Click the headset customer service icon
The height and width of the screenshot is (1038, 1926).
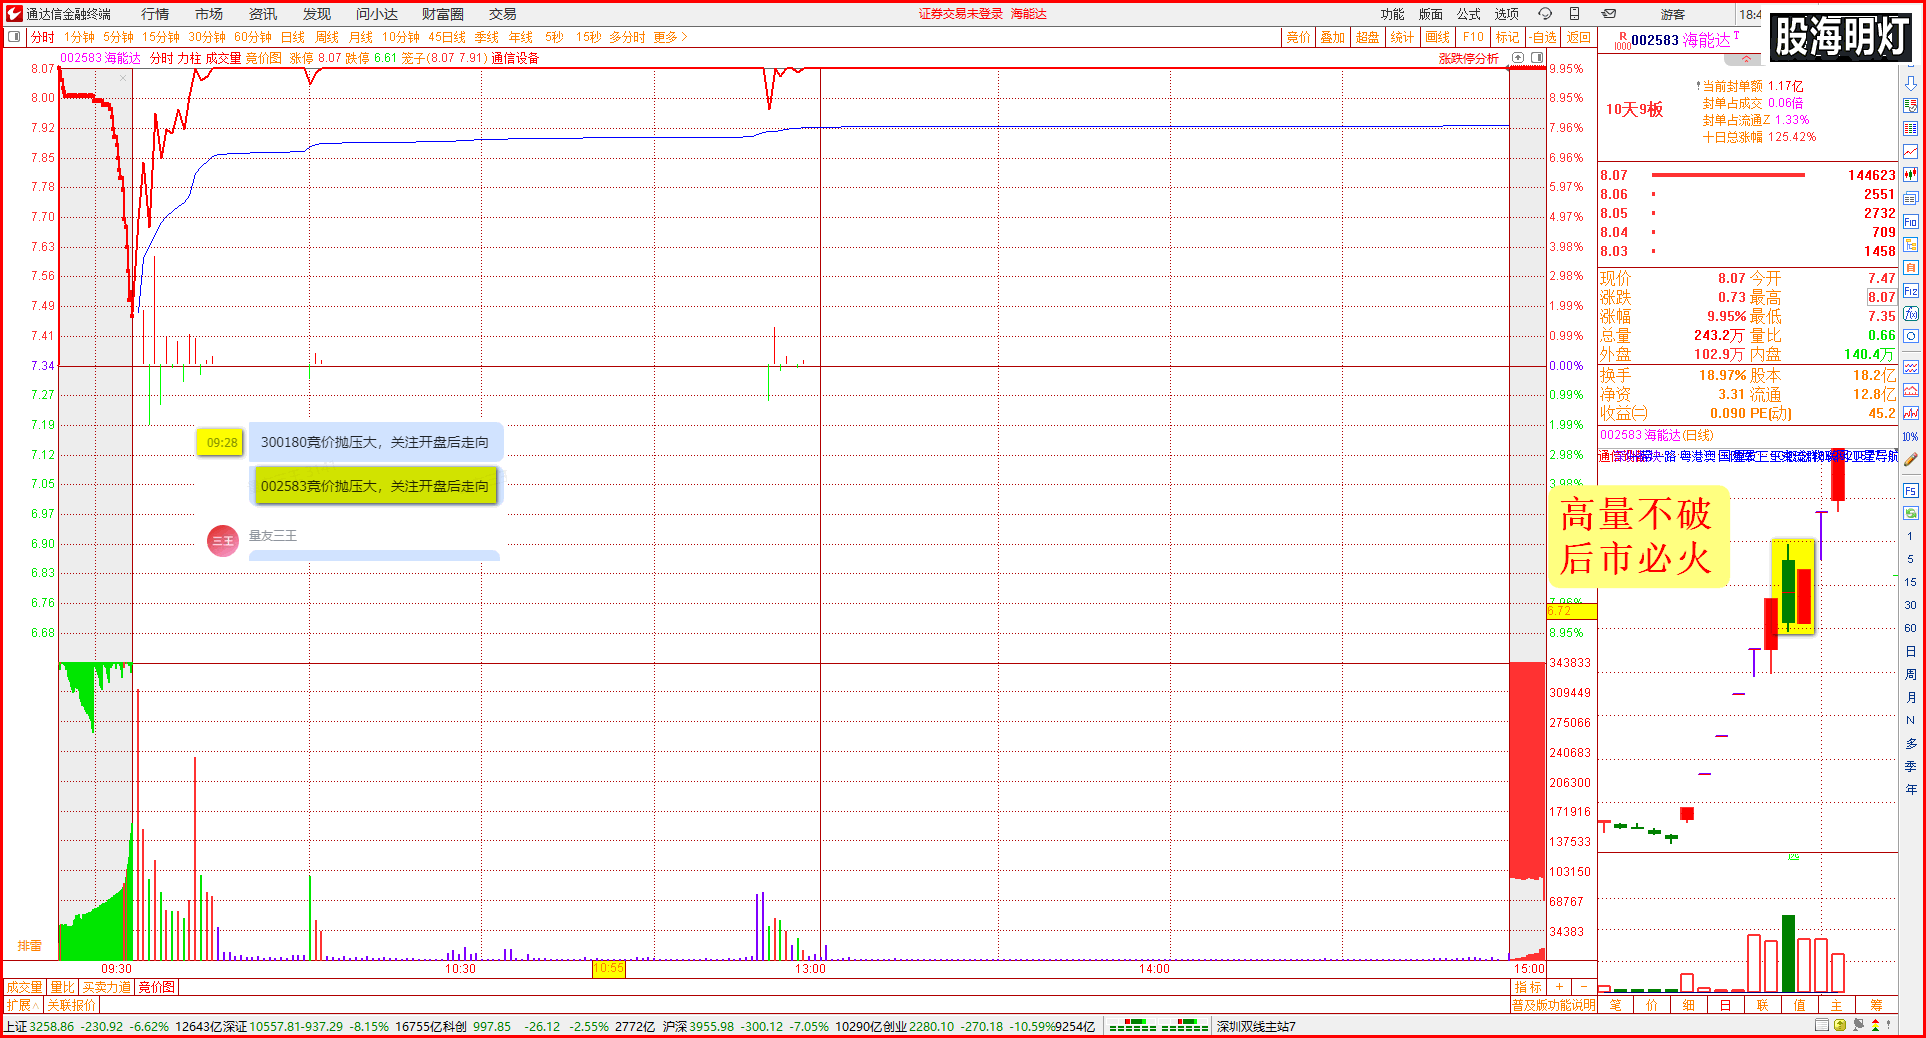(x=1545, y=14)
